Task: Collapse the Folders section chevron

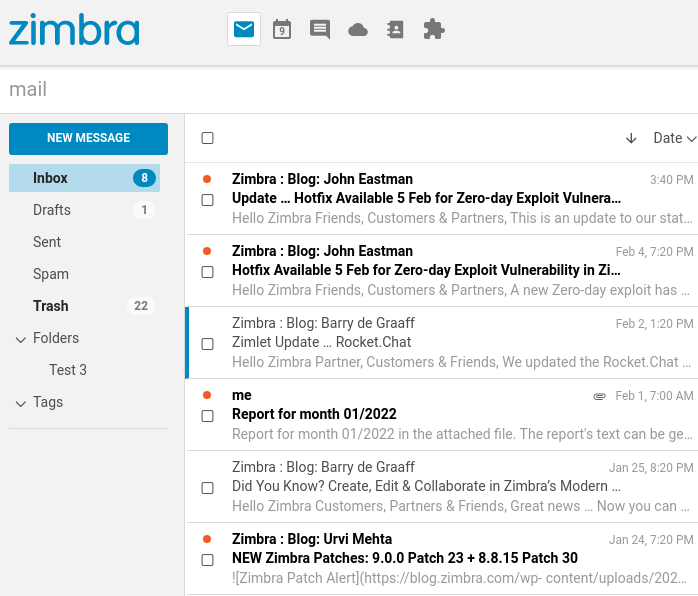Action: click(x=20, y=340)
